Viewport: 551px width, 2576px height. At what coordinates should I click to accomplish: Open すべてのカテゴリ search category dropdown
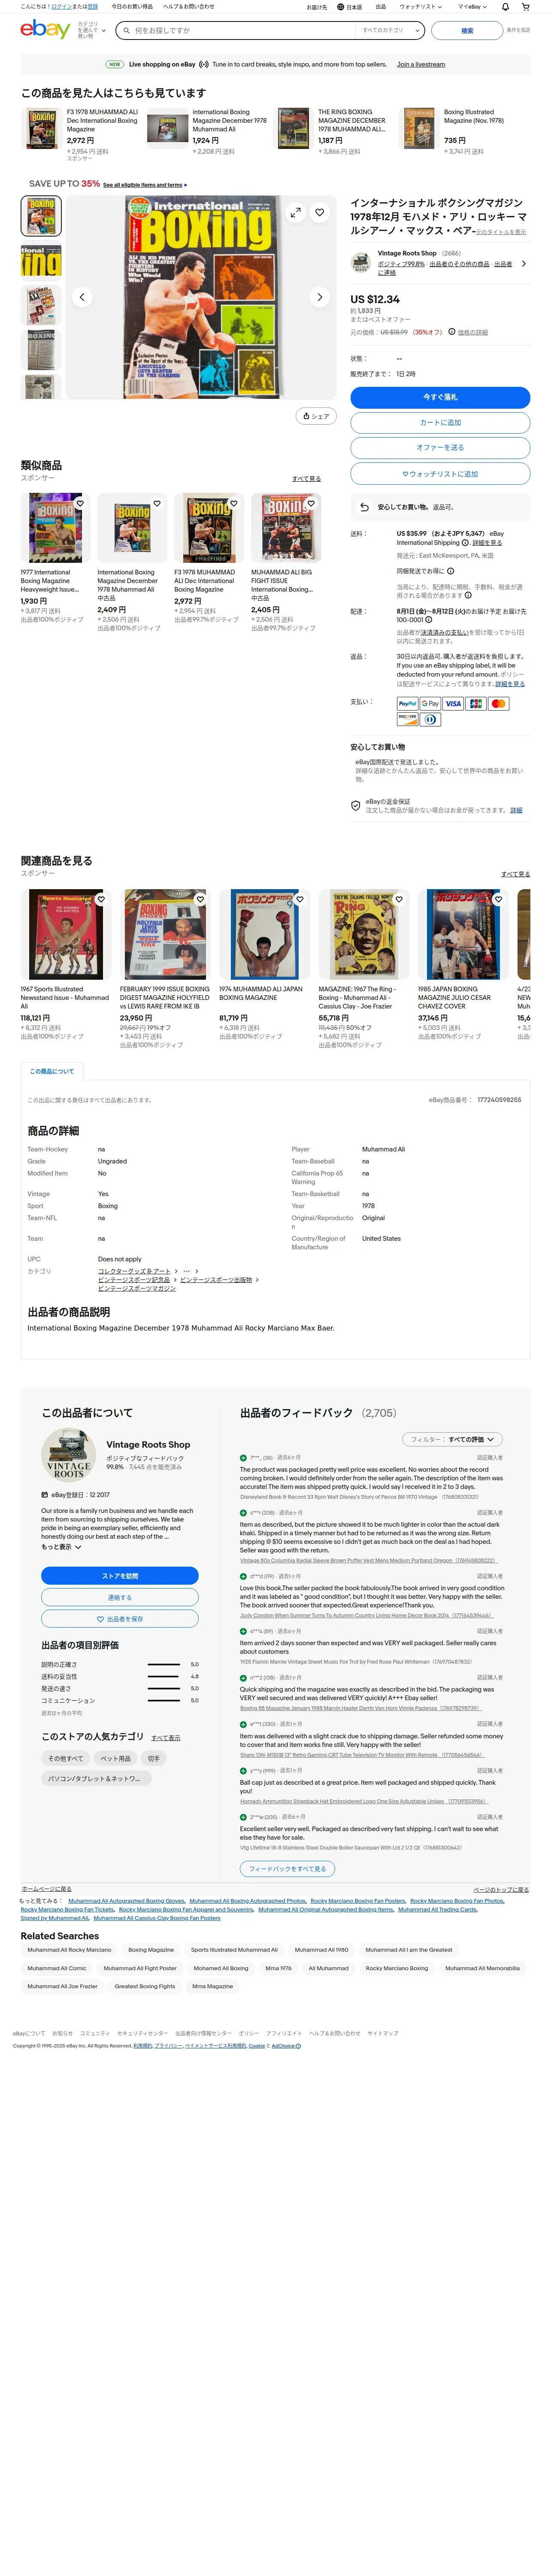390,31
